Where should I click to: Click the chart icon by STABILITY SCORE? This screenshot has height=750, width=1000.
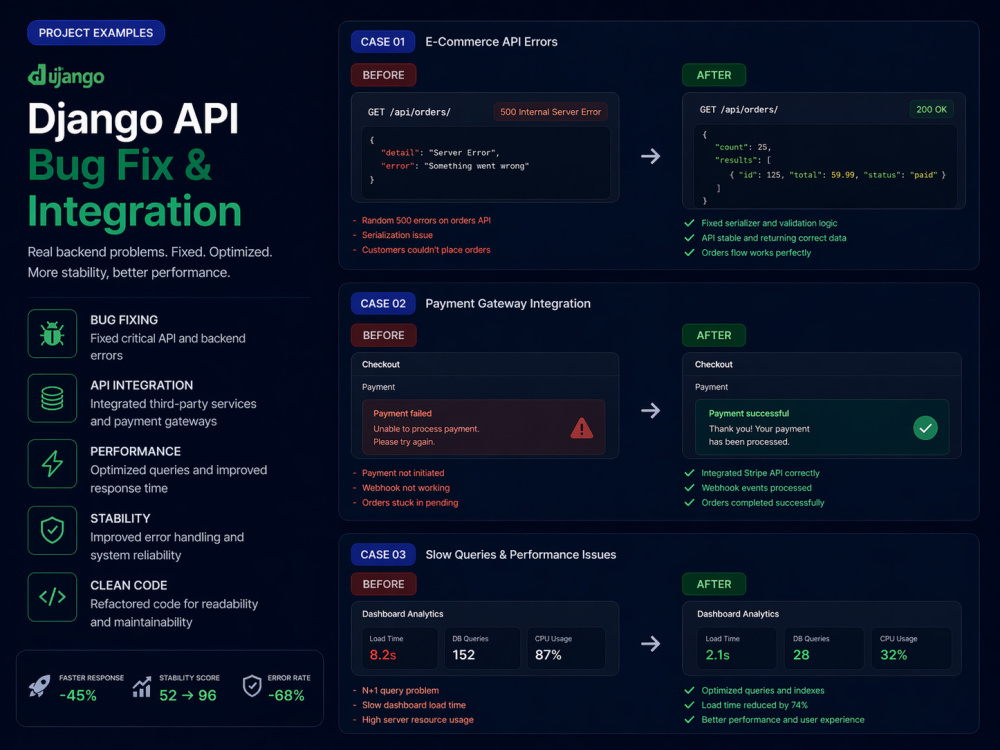point(142,686)
